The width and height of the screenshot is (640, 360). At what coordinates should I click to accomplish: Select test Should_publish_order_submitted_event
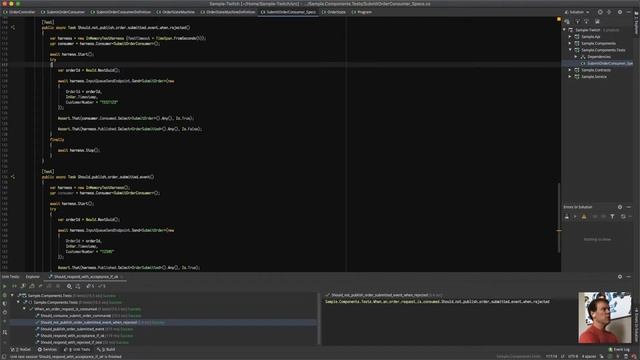72,329
